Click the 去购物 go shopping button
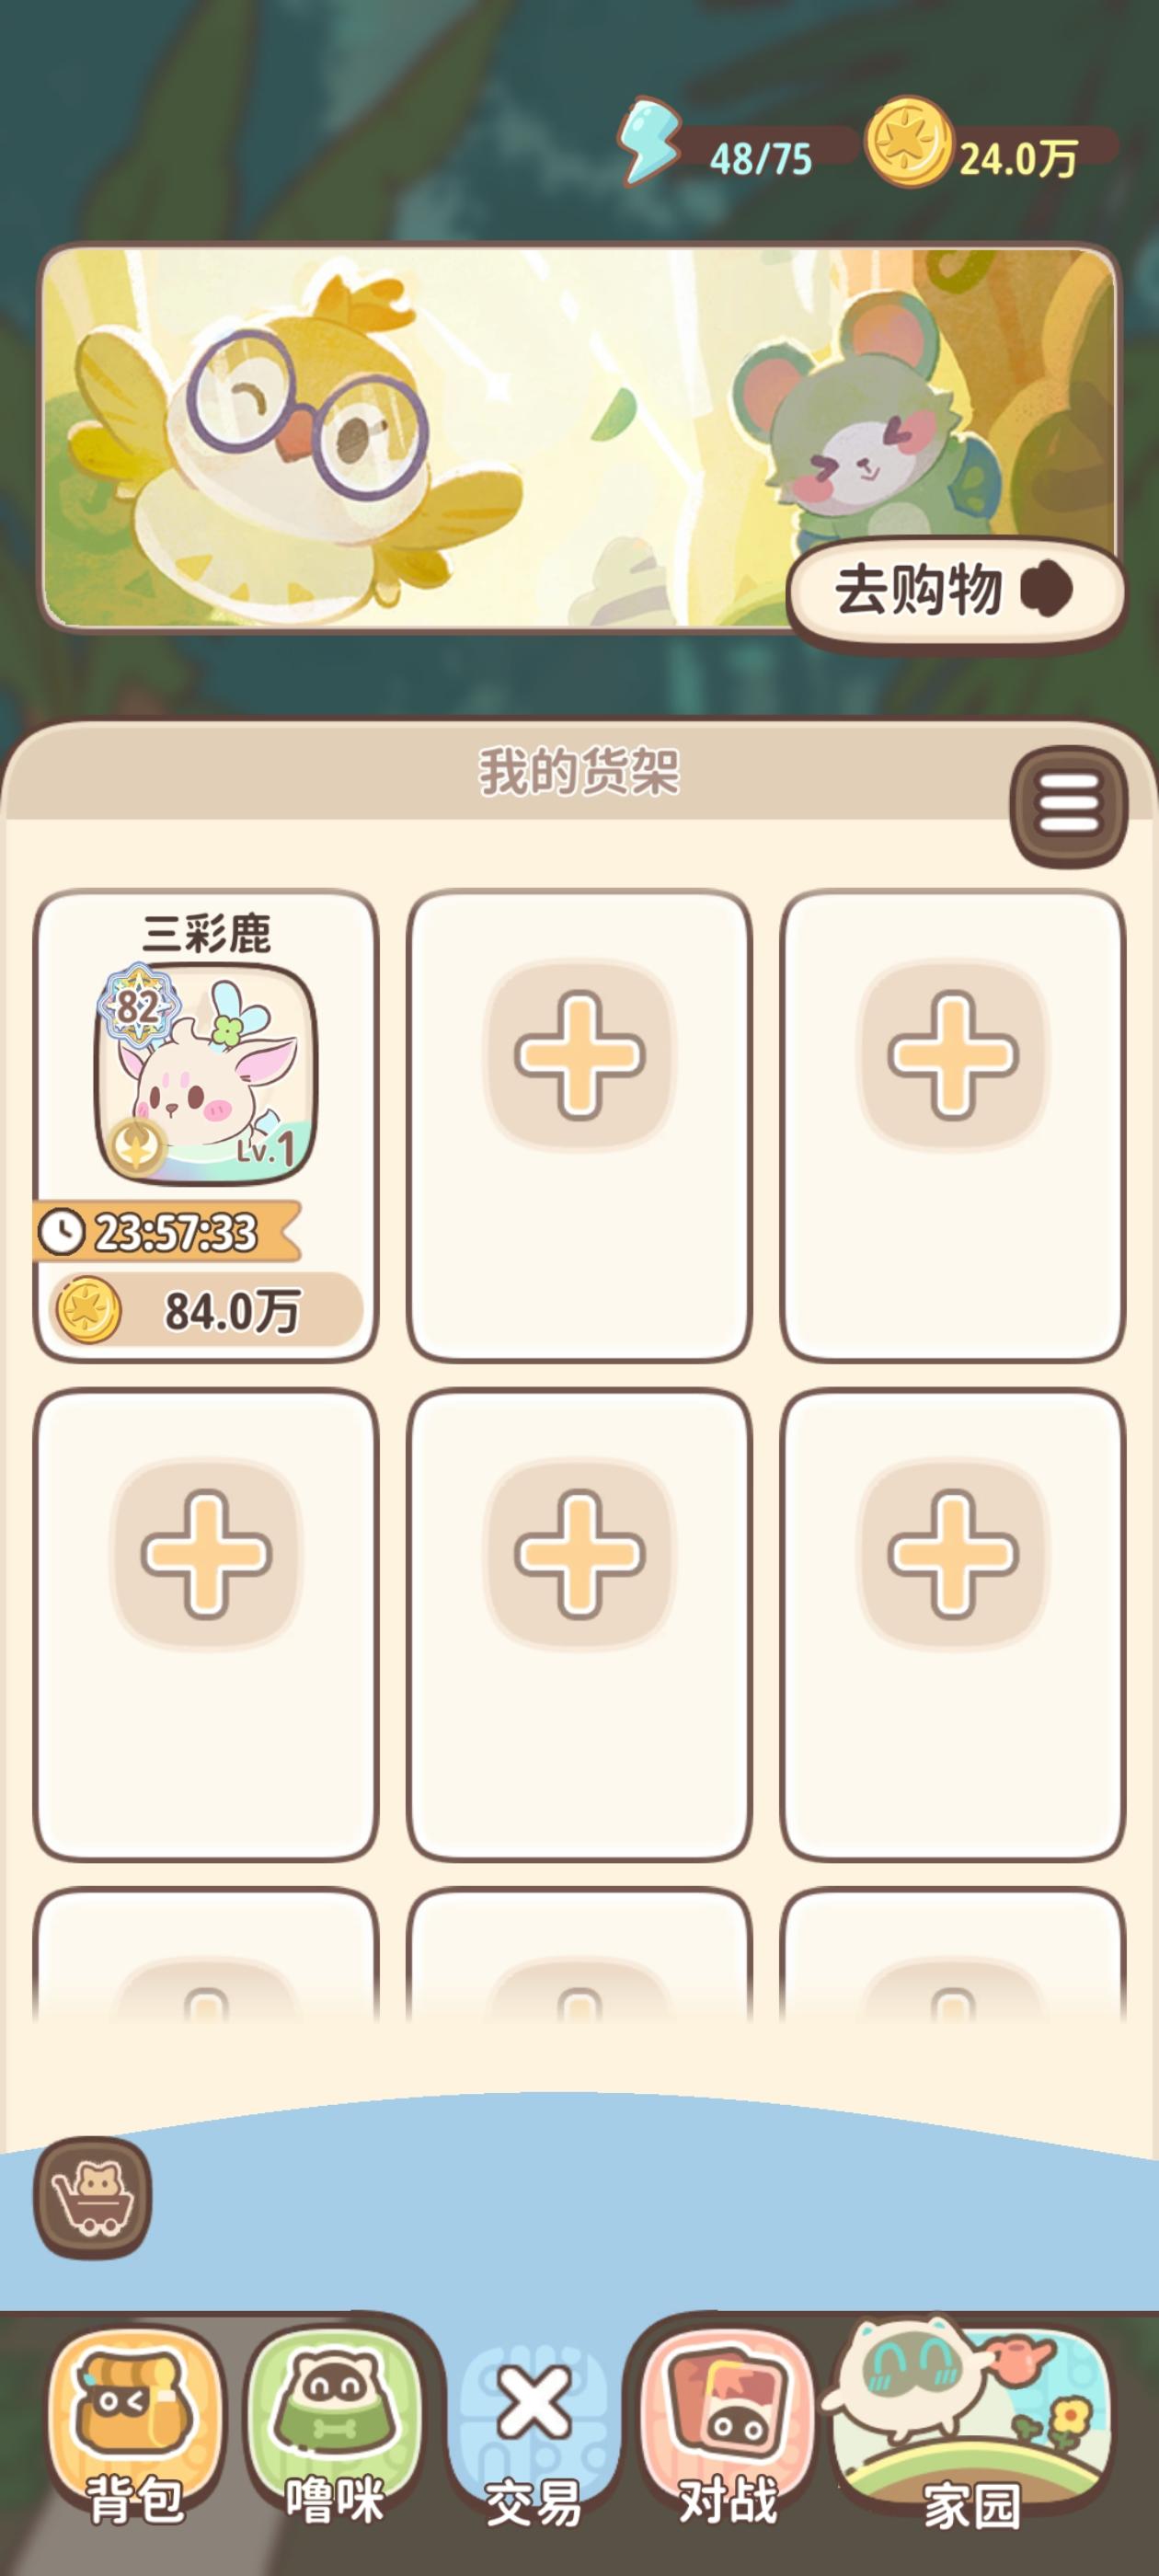This screenshot has width=1159, height=2576. click(x=956, y=590)
